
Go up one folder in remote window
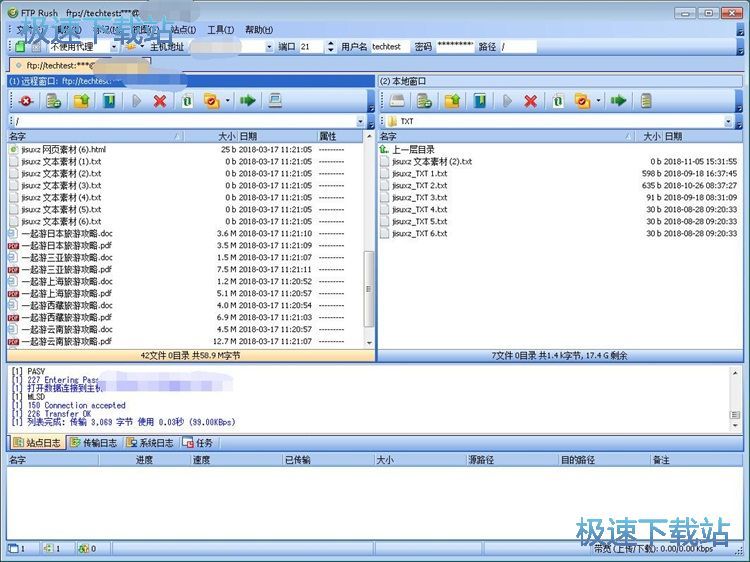[81, 101]
